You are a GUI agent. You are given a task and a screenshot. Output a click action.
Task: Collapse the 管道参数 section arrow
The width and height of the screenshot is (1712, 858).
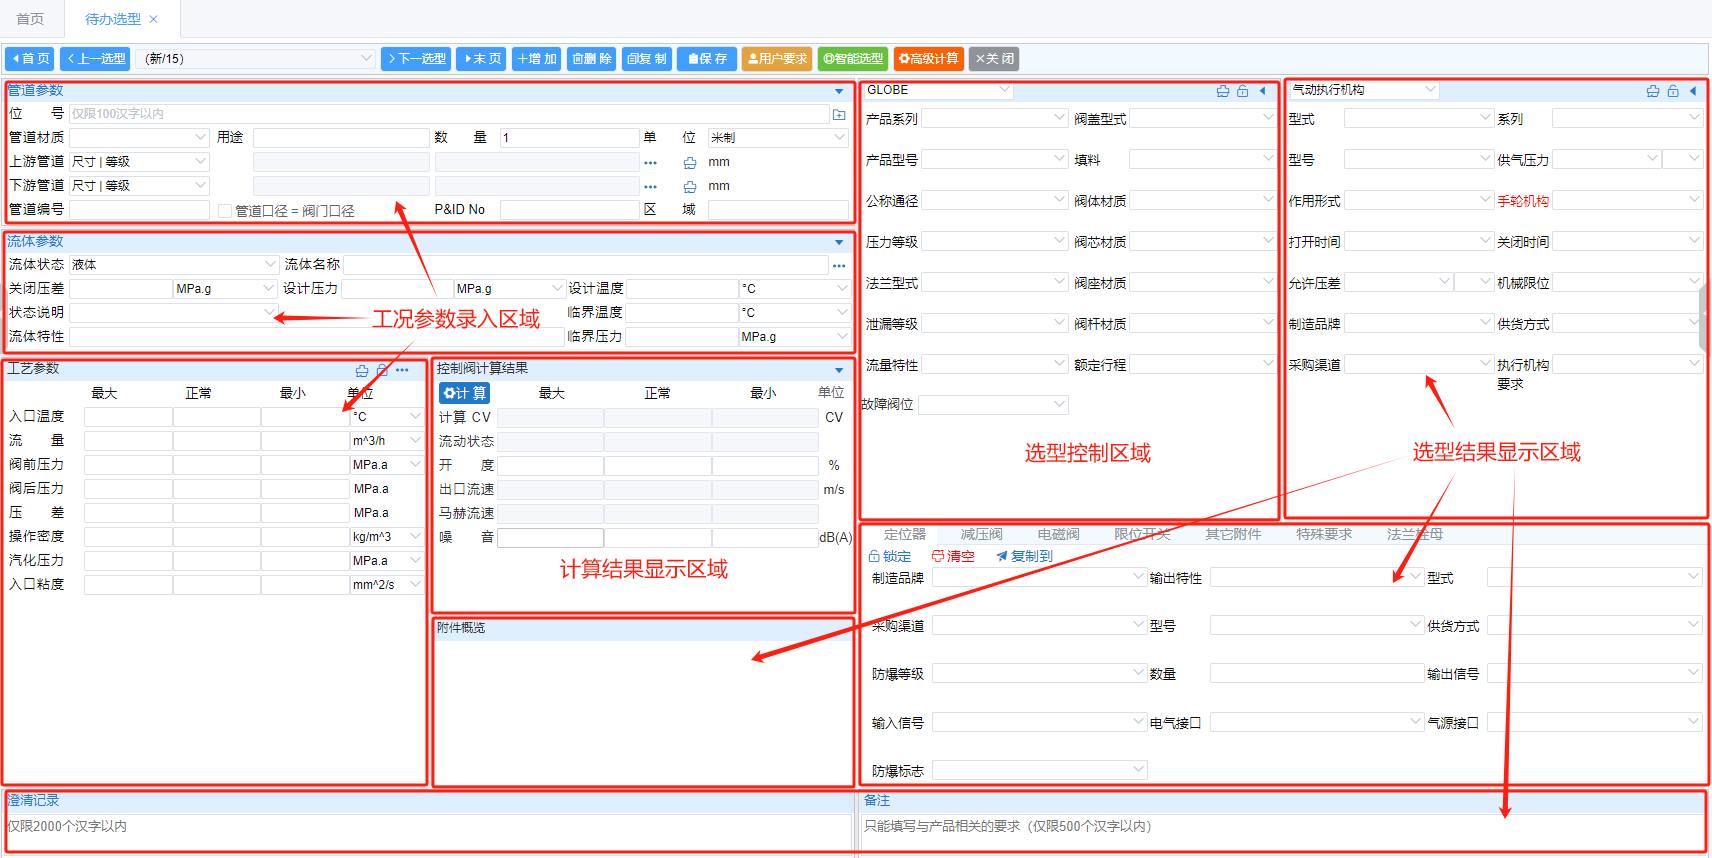pyautogui.click(x=839, y=91)
